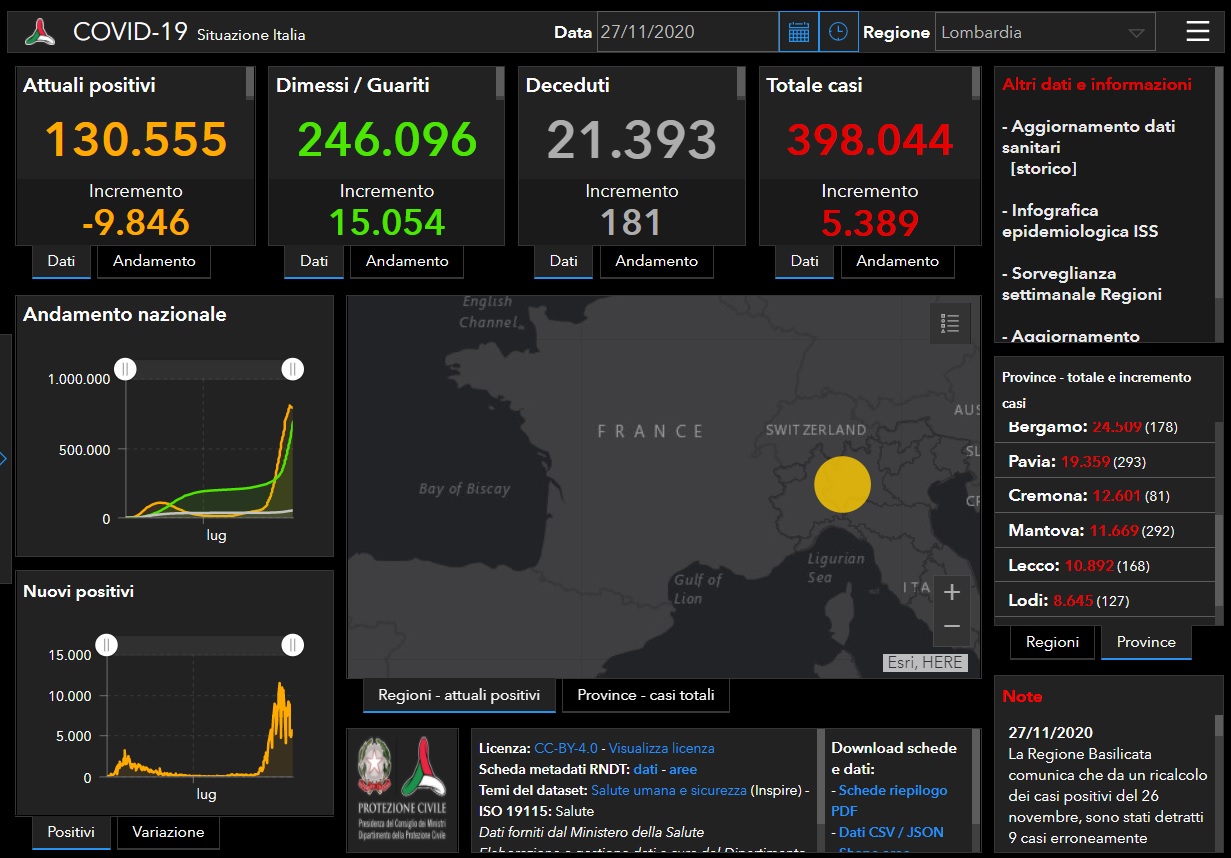Download the Dati CSV / JSON link
Image resolution: width=1231 pixels, height=858 pixels.
point(891,832)
